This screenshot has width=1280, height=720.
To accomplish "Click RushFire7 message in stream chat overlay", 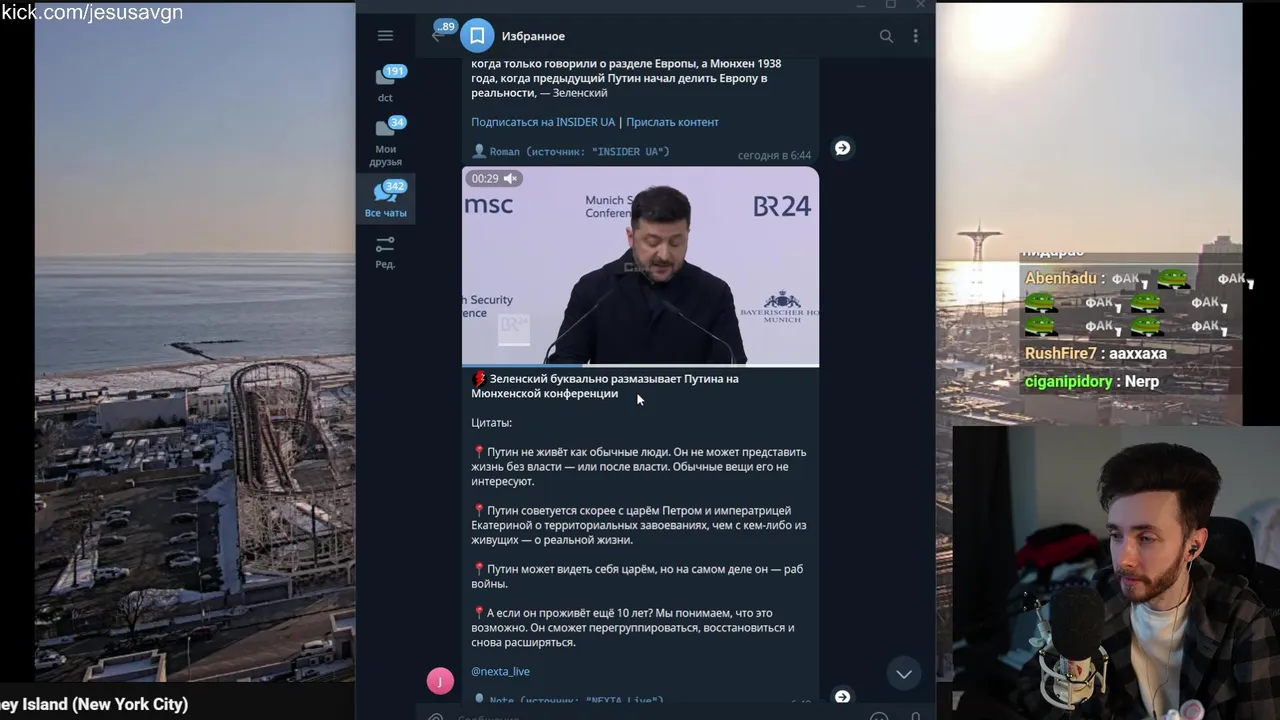I will (1096, 354).
